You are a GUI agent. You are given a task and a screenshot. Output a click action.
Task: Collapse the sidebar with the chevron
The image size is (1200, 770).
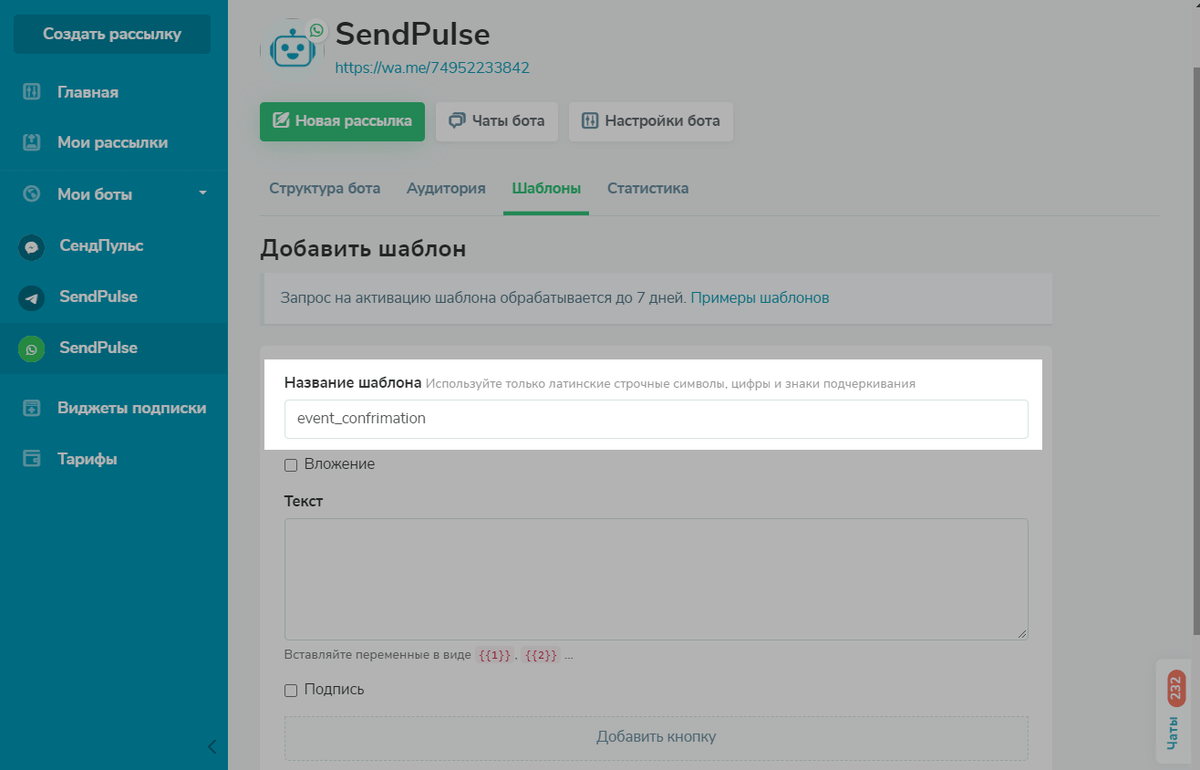coord(211,746)
